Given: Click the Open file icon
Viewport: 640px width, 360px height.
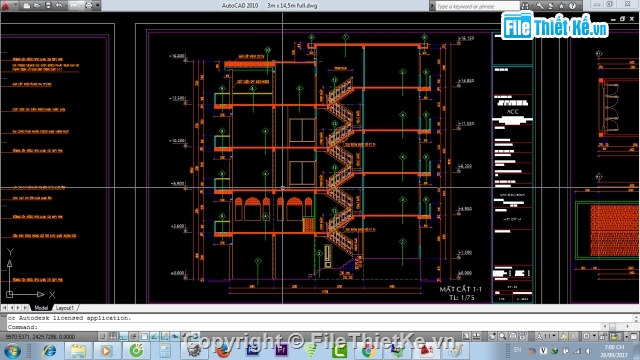Looking at the screenshot, I should pos(37,6).
